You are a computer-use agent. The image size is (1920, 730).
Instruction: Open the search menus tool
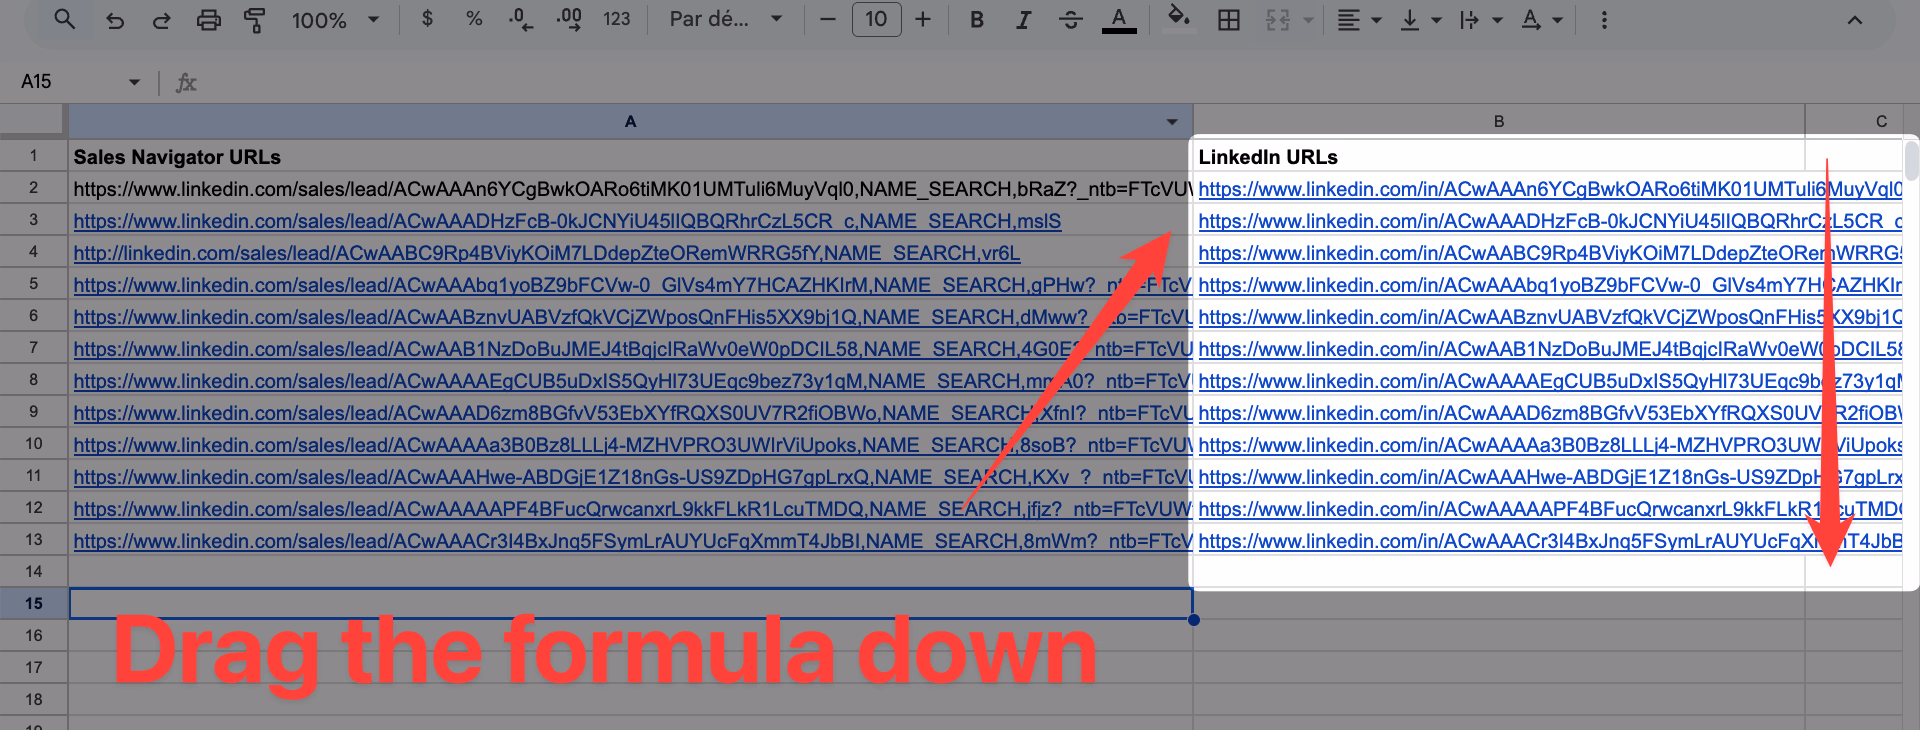(x=65, y=19)
